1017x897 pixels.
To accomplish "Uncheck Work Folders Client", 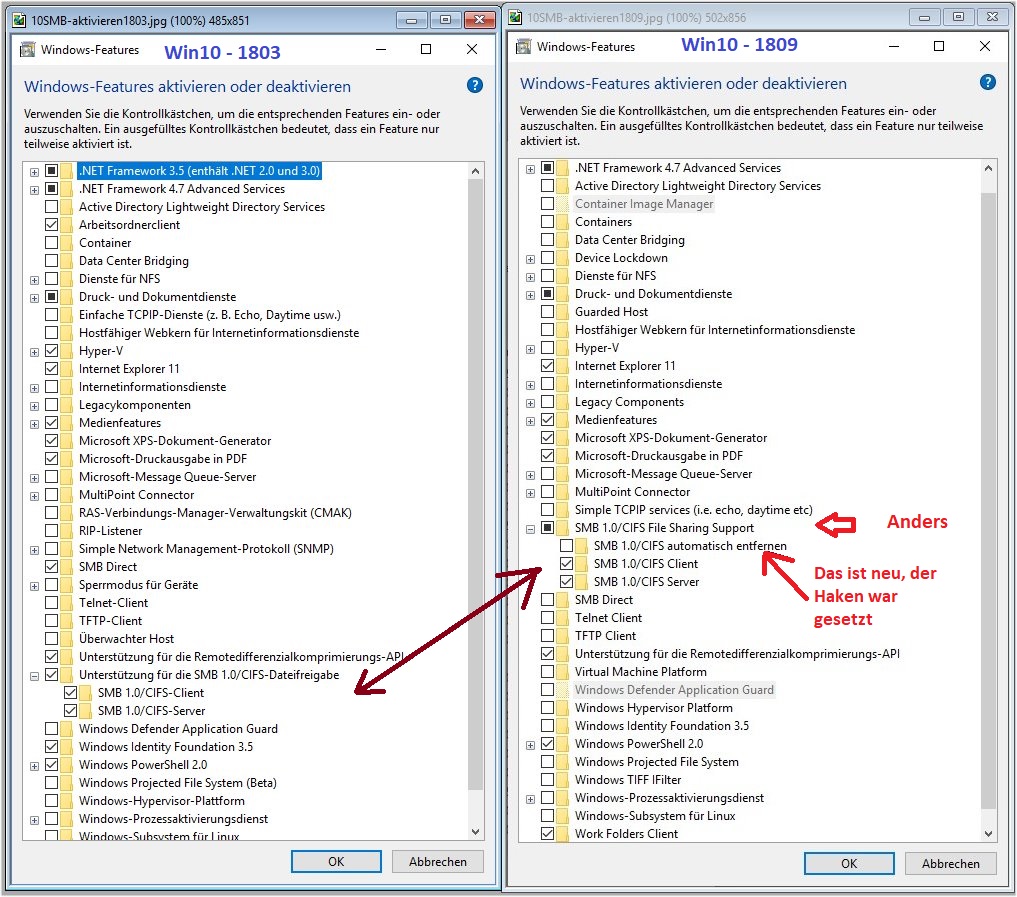I will coord(547,833).
